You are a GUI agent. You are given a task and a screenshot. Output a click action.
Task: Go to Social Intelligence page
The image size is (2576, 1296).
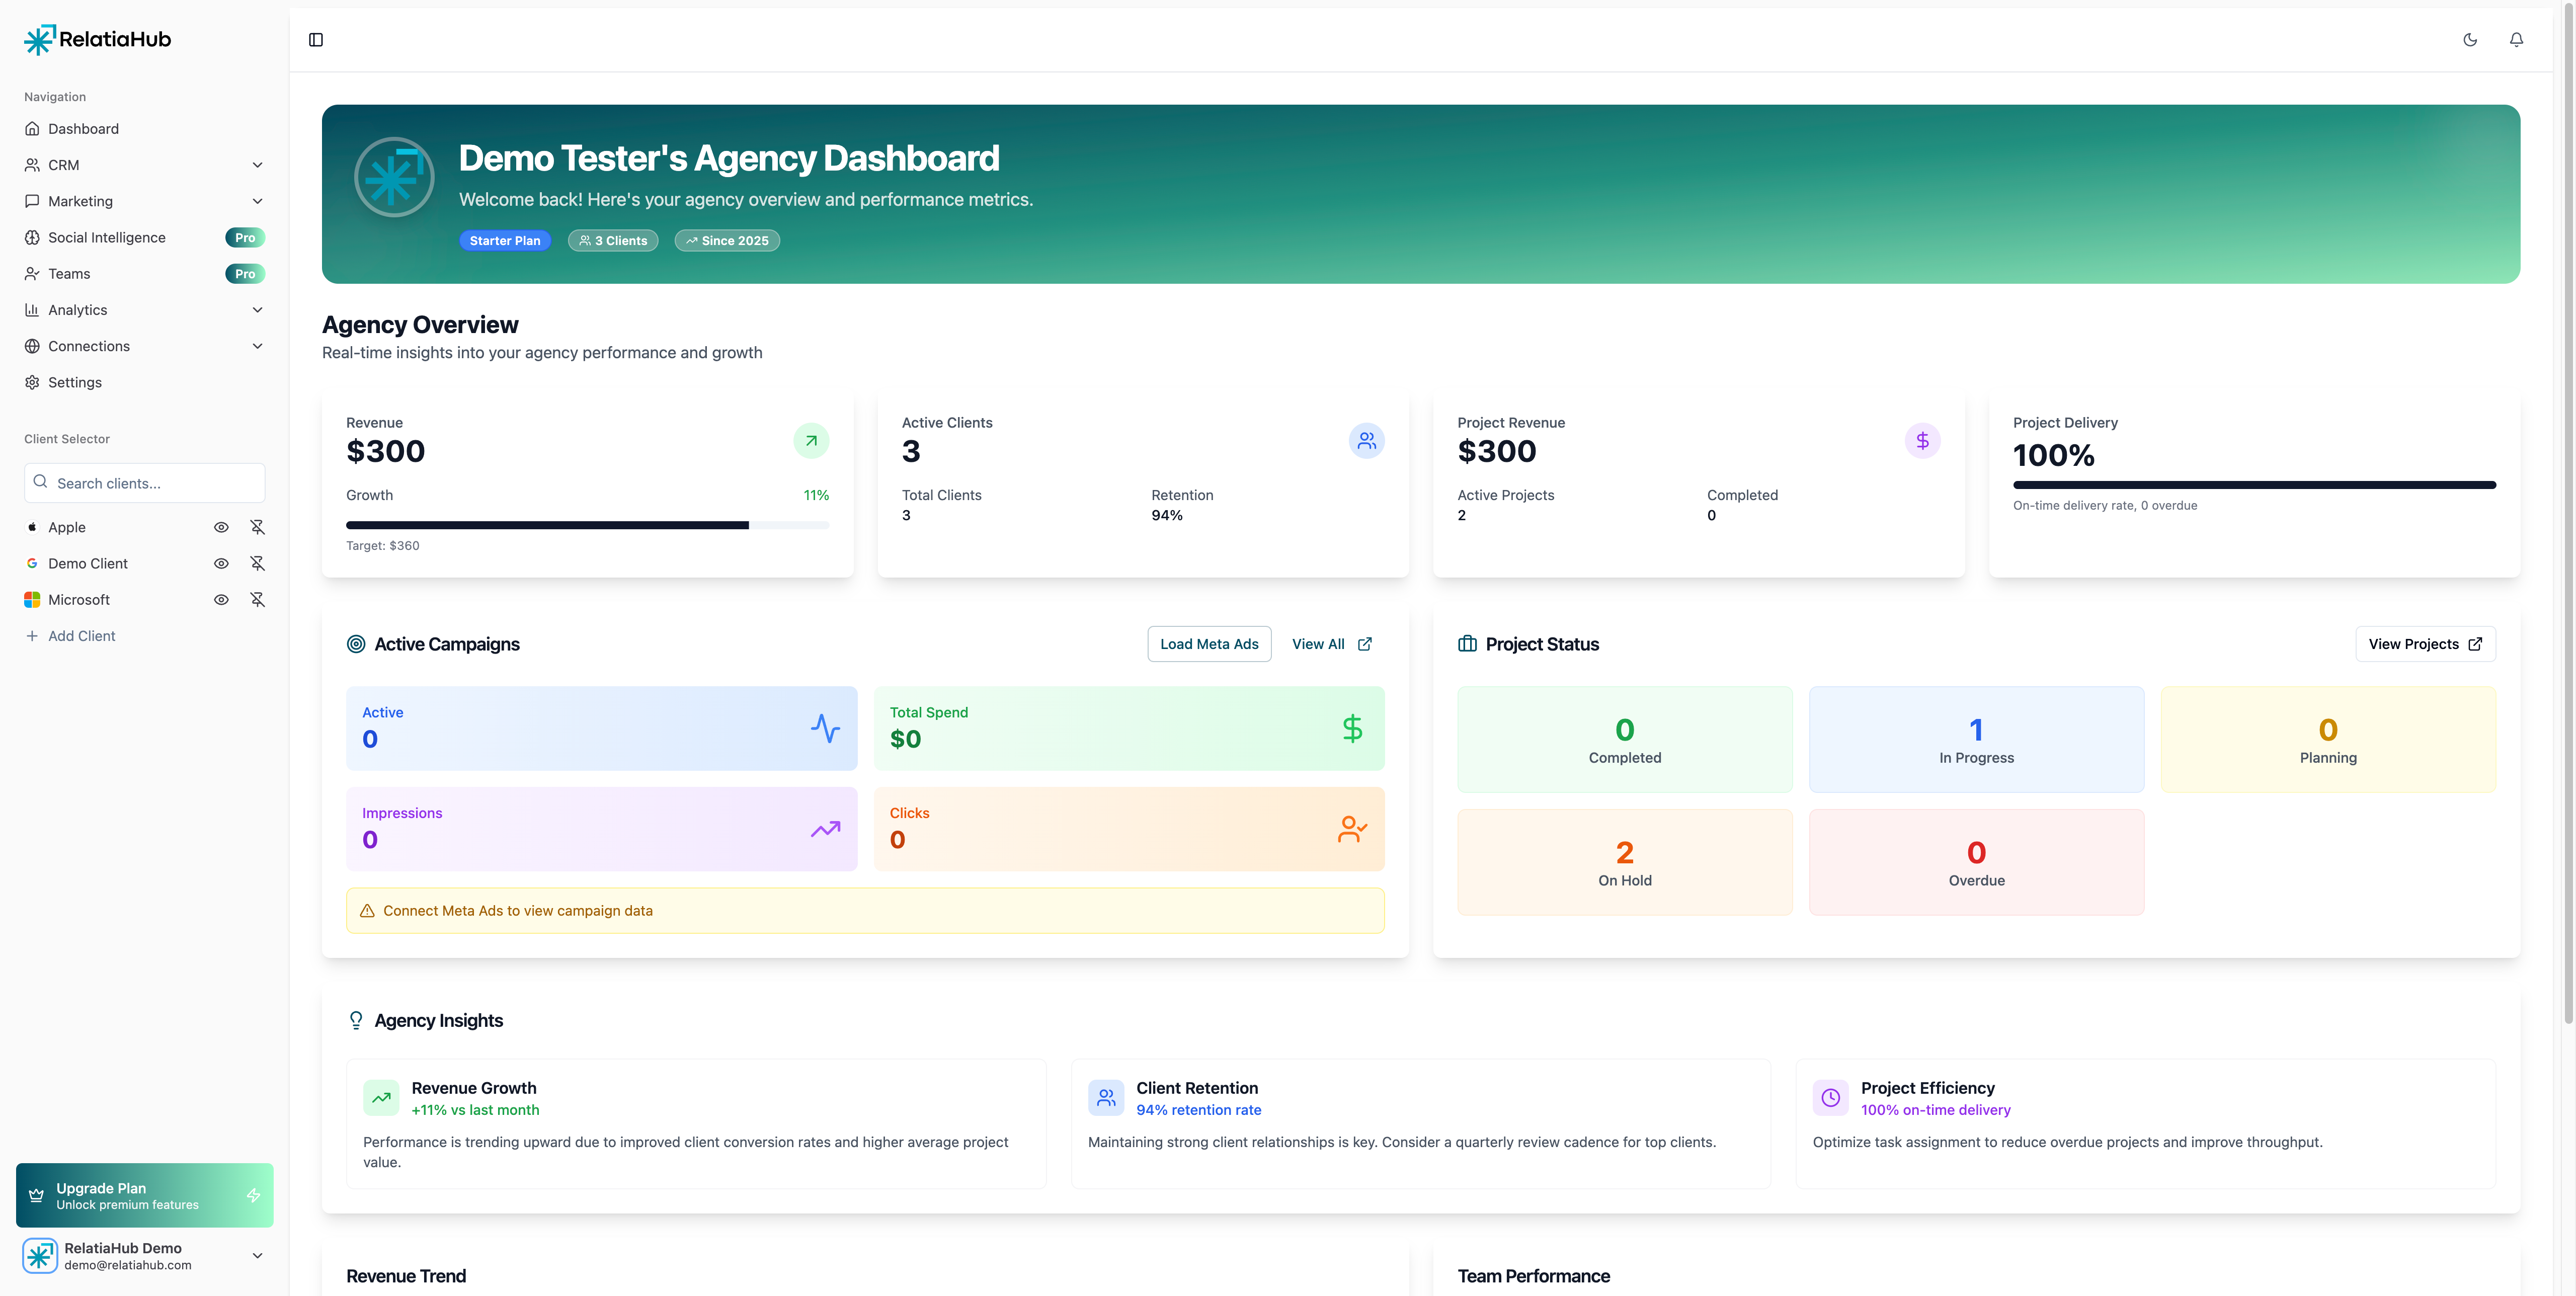107,237
